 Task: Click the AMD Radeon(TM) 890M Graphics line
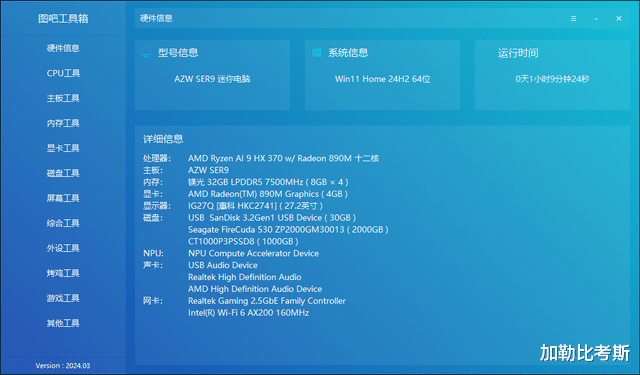[x=268, y=194]
